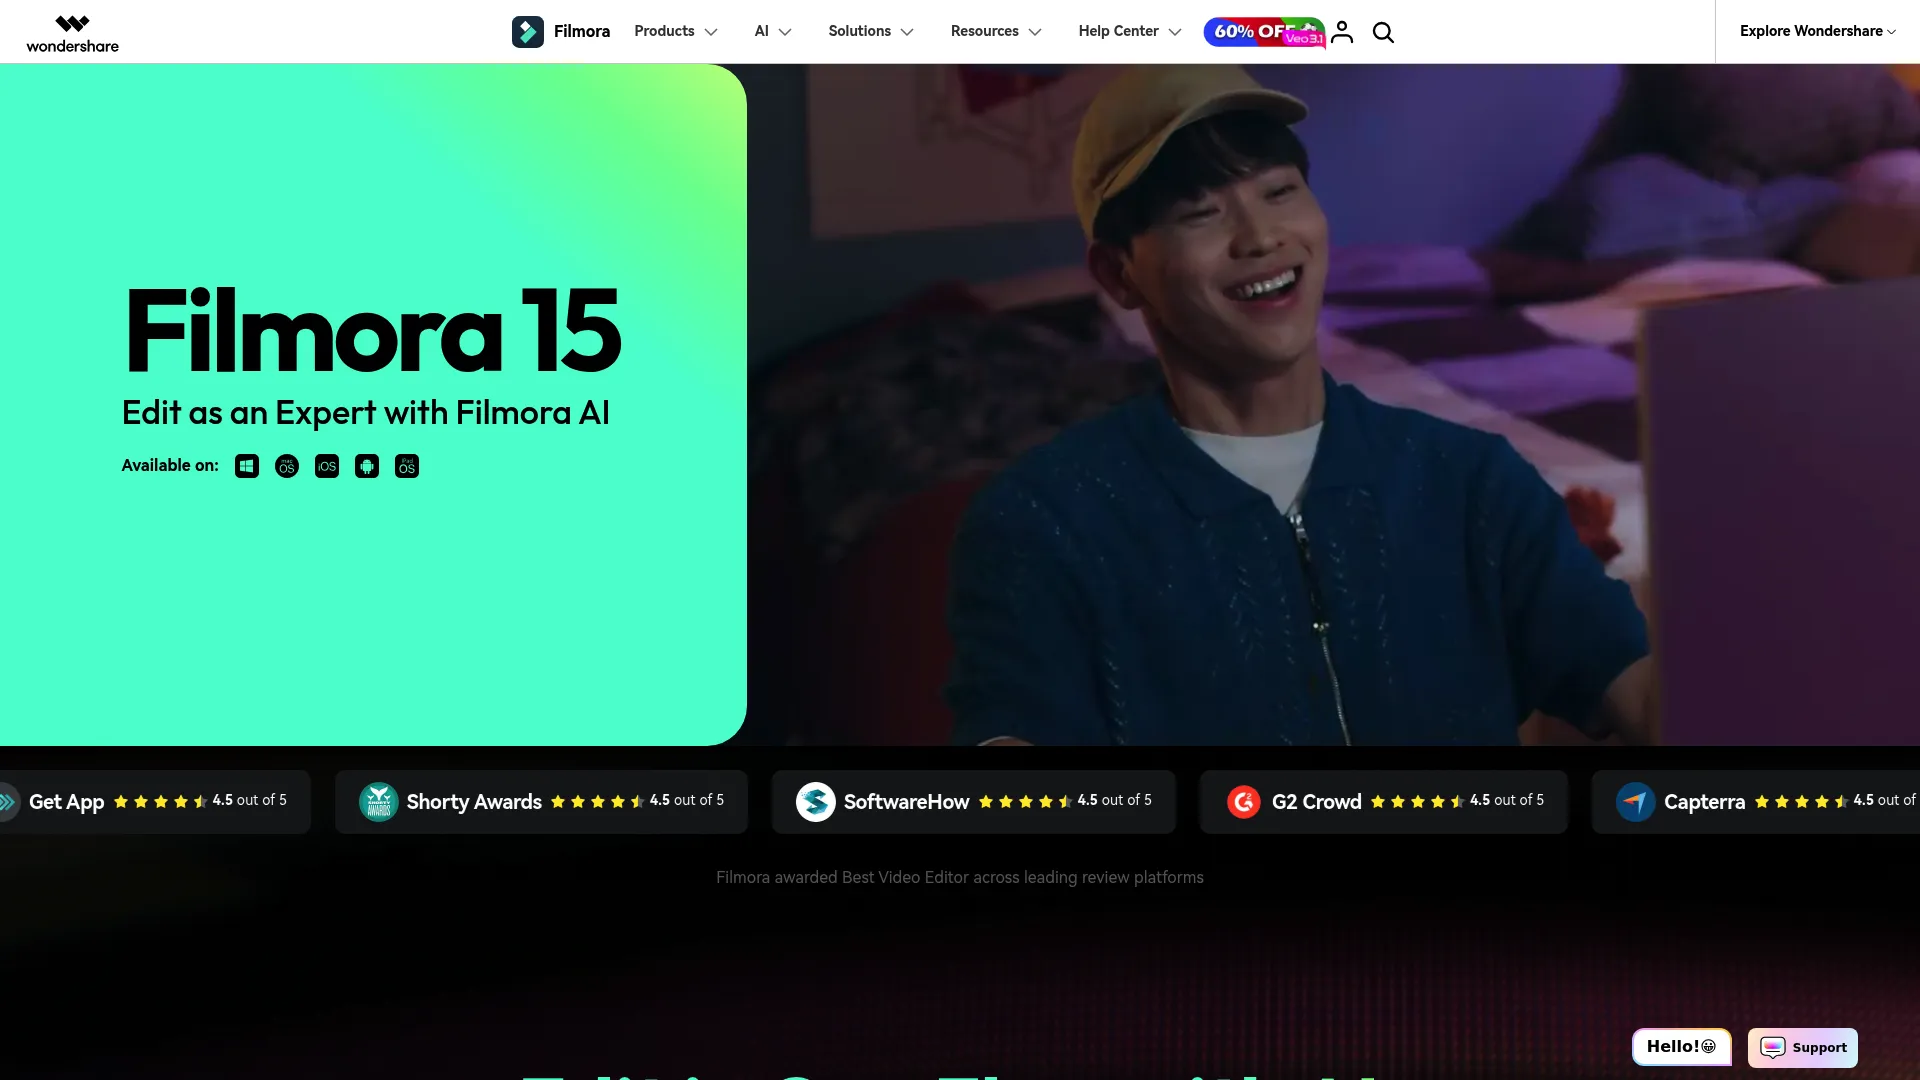Choose the Windows platform icon
Viewport: 1920px width, 1080px height.
[x=247, y=466]
